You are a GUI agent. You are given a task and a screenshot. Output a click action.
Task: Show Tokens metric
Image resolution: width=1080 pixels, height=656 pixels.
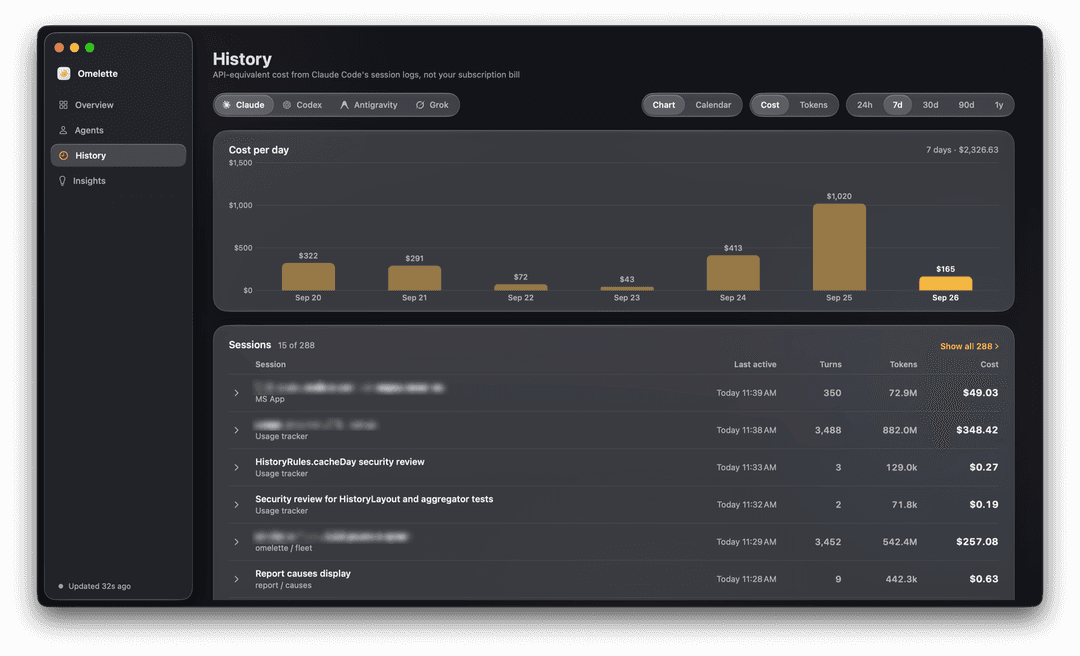(x=813, y=105)
